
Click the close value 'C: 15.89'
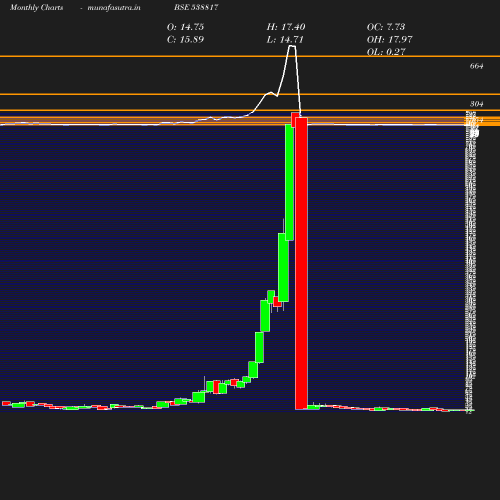(x=185, y=40)
